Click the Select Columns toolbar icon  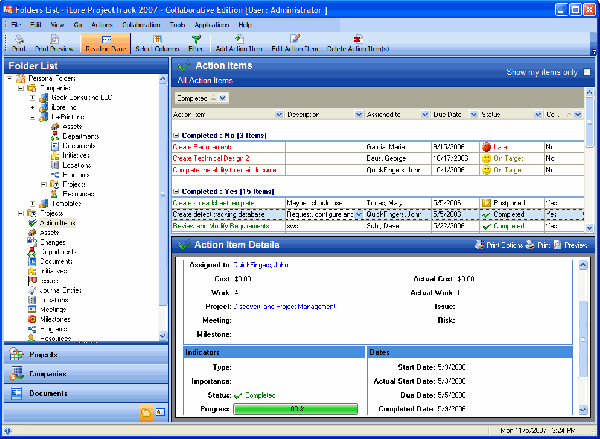tap(155, 42)
